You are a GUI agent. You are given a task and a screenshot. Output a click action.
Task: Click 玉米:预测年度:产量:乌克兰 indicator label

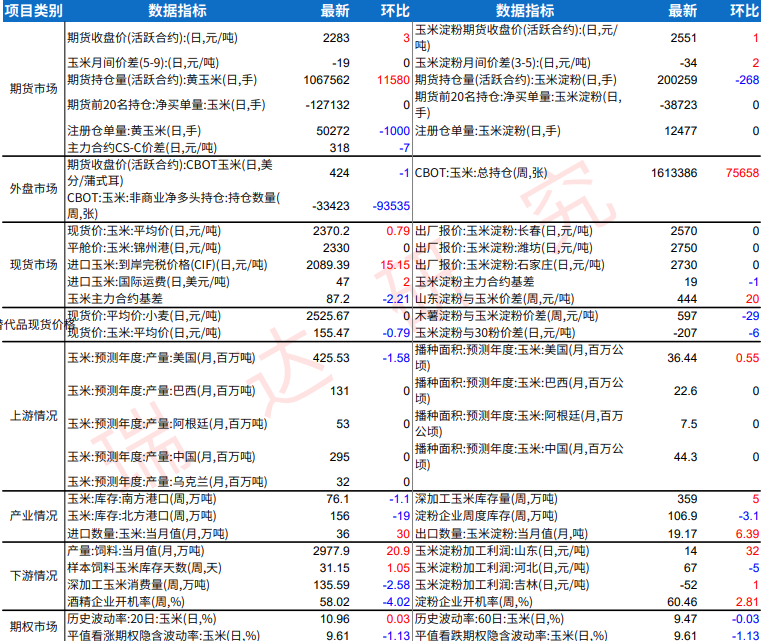click(x=167, y=482)
